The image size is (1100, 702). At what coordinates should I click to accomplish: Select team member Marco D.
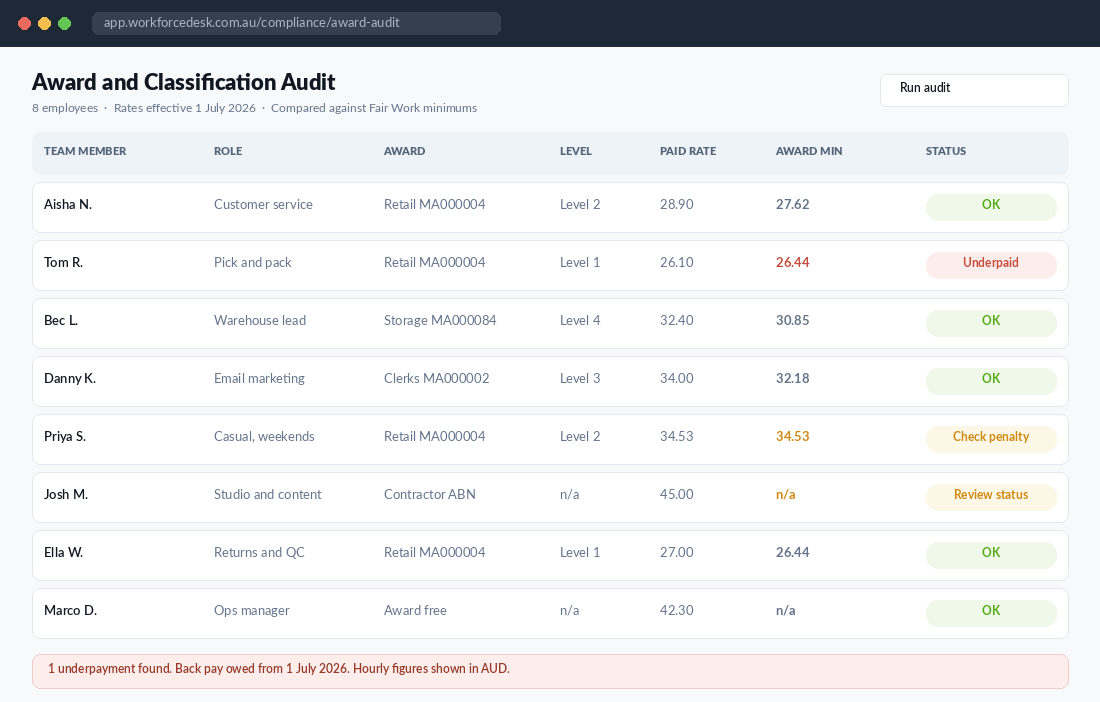(70, 611)
